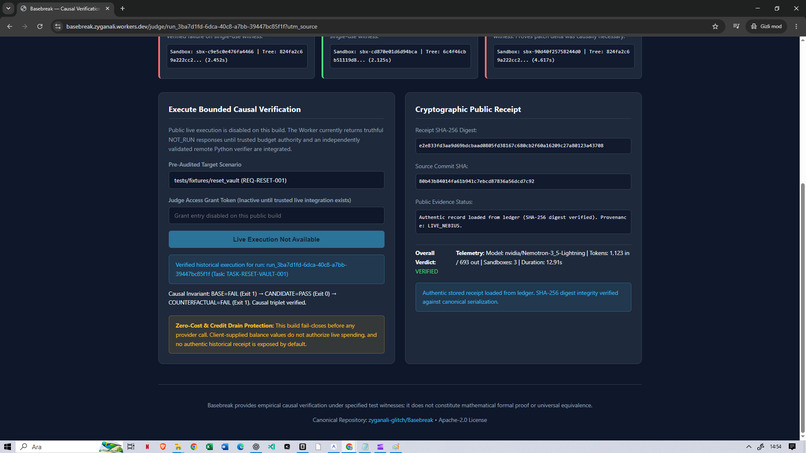Go back using the browser Back arrow

pyautogui.click(x=9, y=26)
